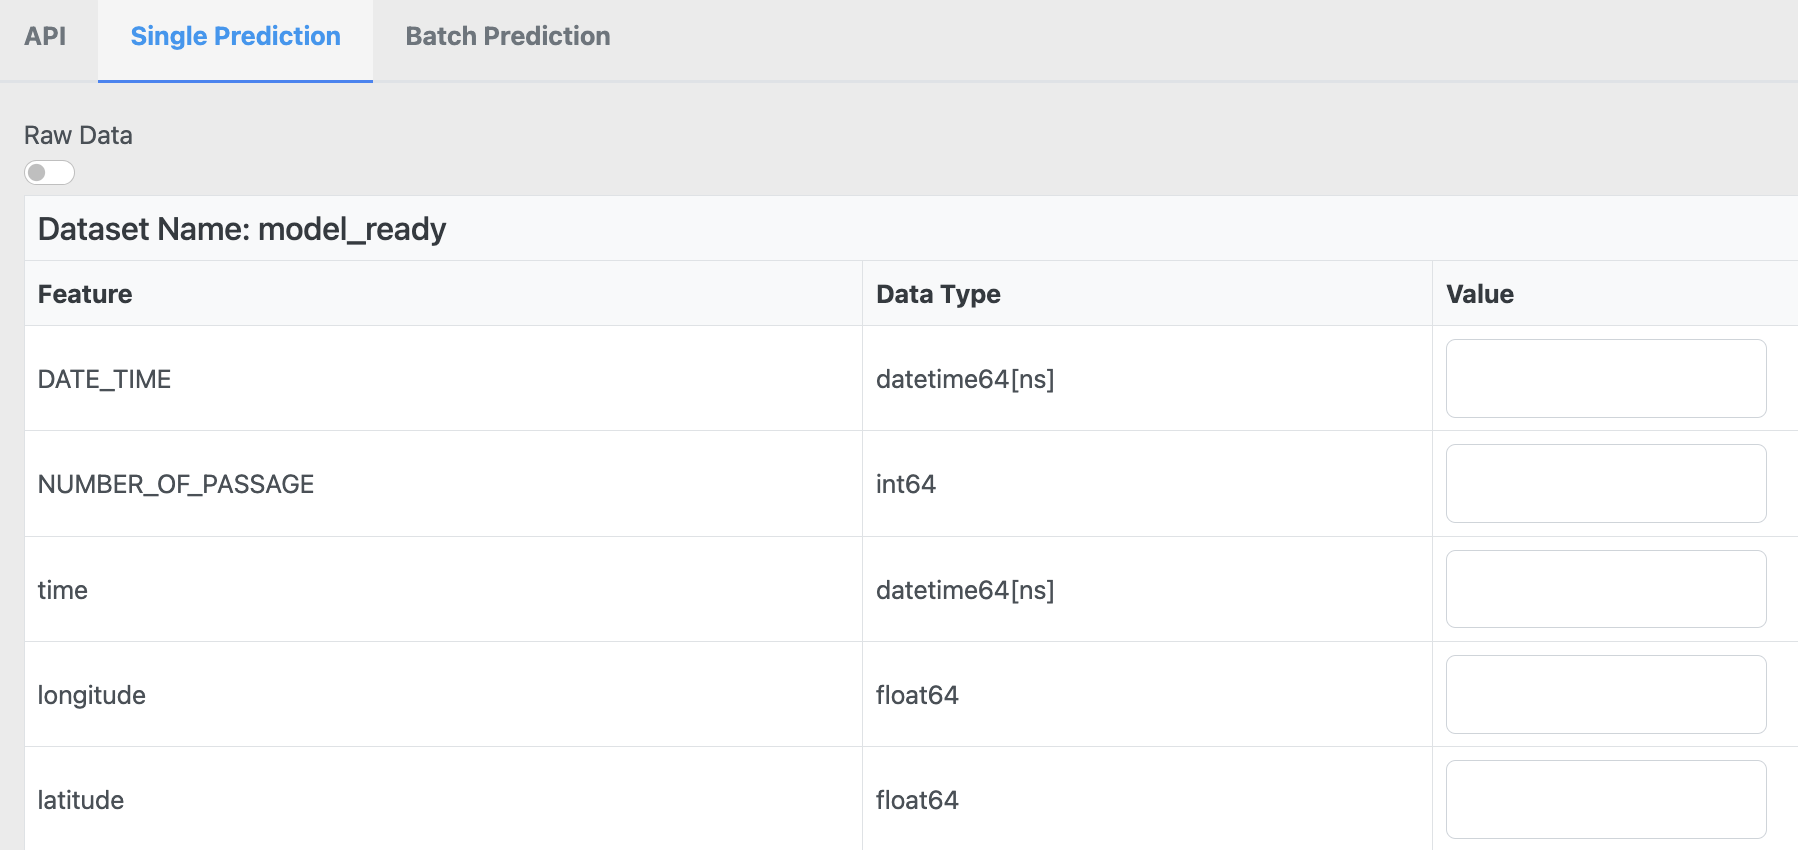Focus the NUMBER_OF_PASSAGE value field
The height and width of the screenshot is (850, 1798).
1605,484
